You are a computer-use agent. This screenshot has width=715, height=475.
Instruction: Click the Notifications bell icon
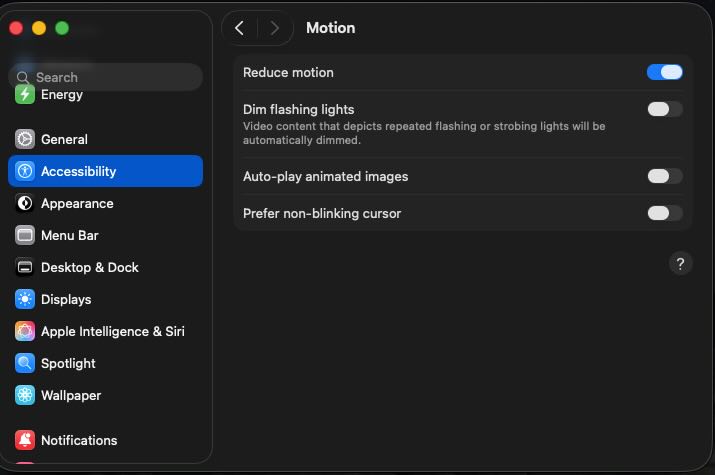click(x=25, y=440)
